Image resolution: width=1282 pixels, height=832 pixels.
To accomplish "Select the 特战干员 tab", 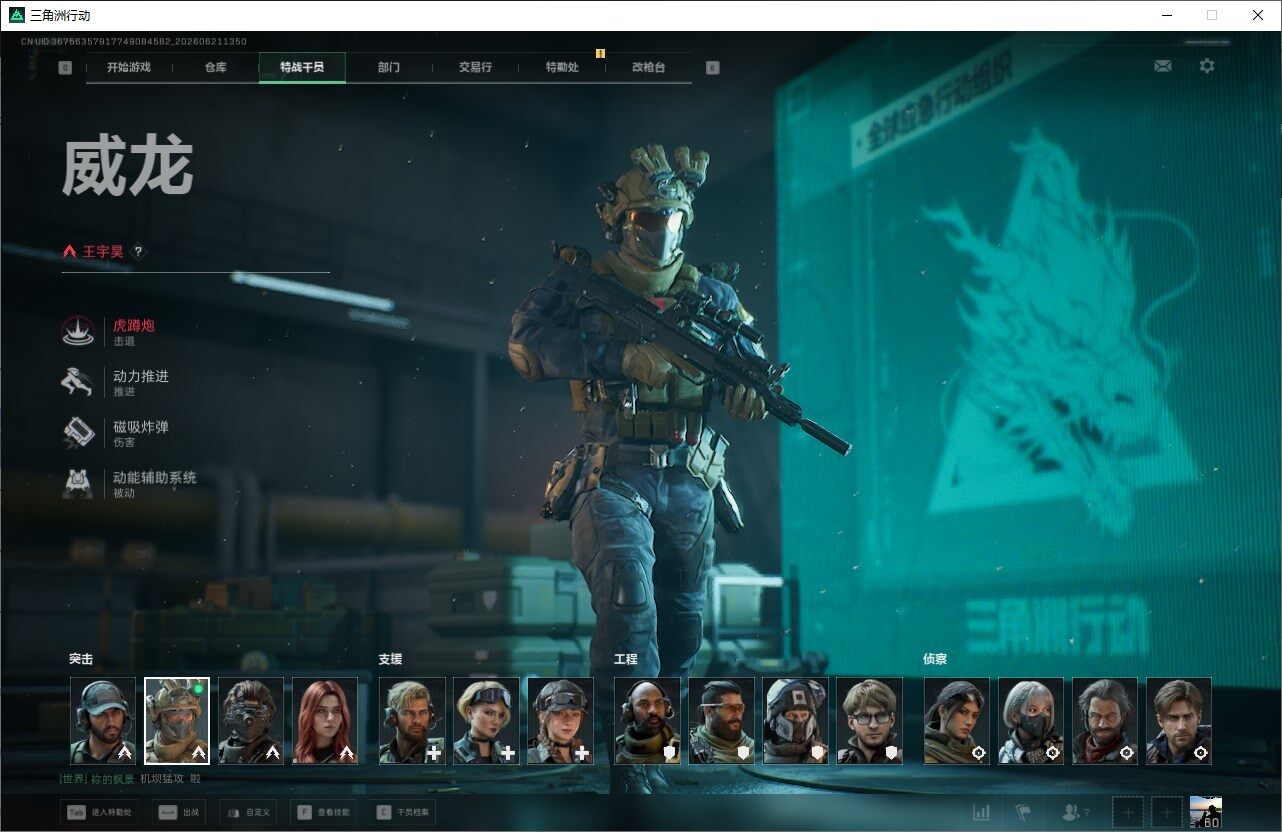I will click(302, 67).
